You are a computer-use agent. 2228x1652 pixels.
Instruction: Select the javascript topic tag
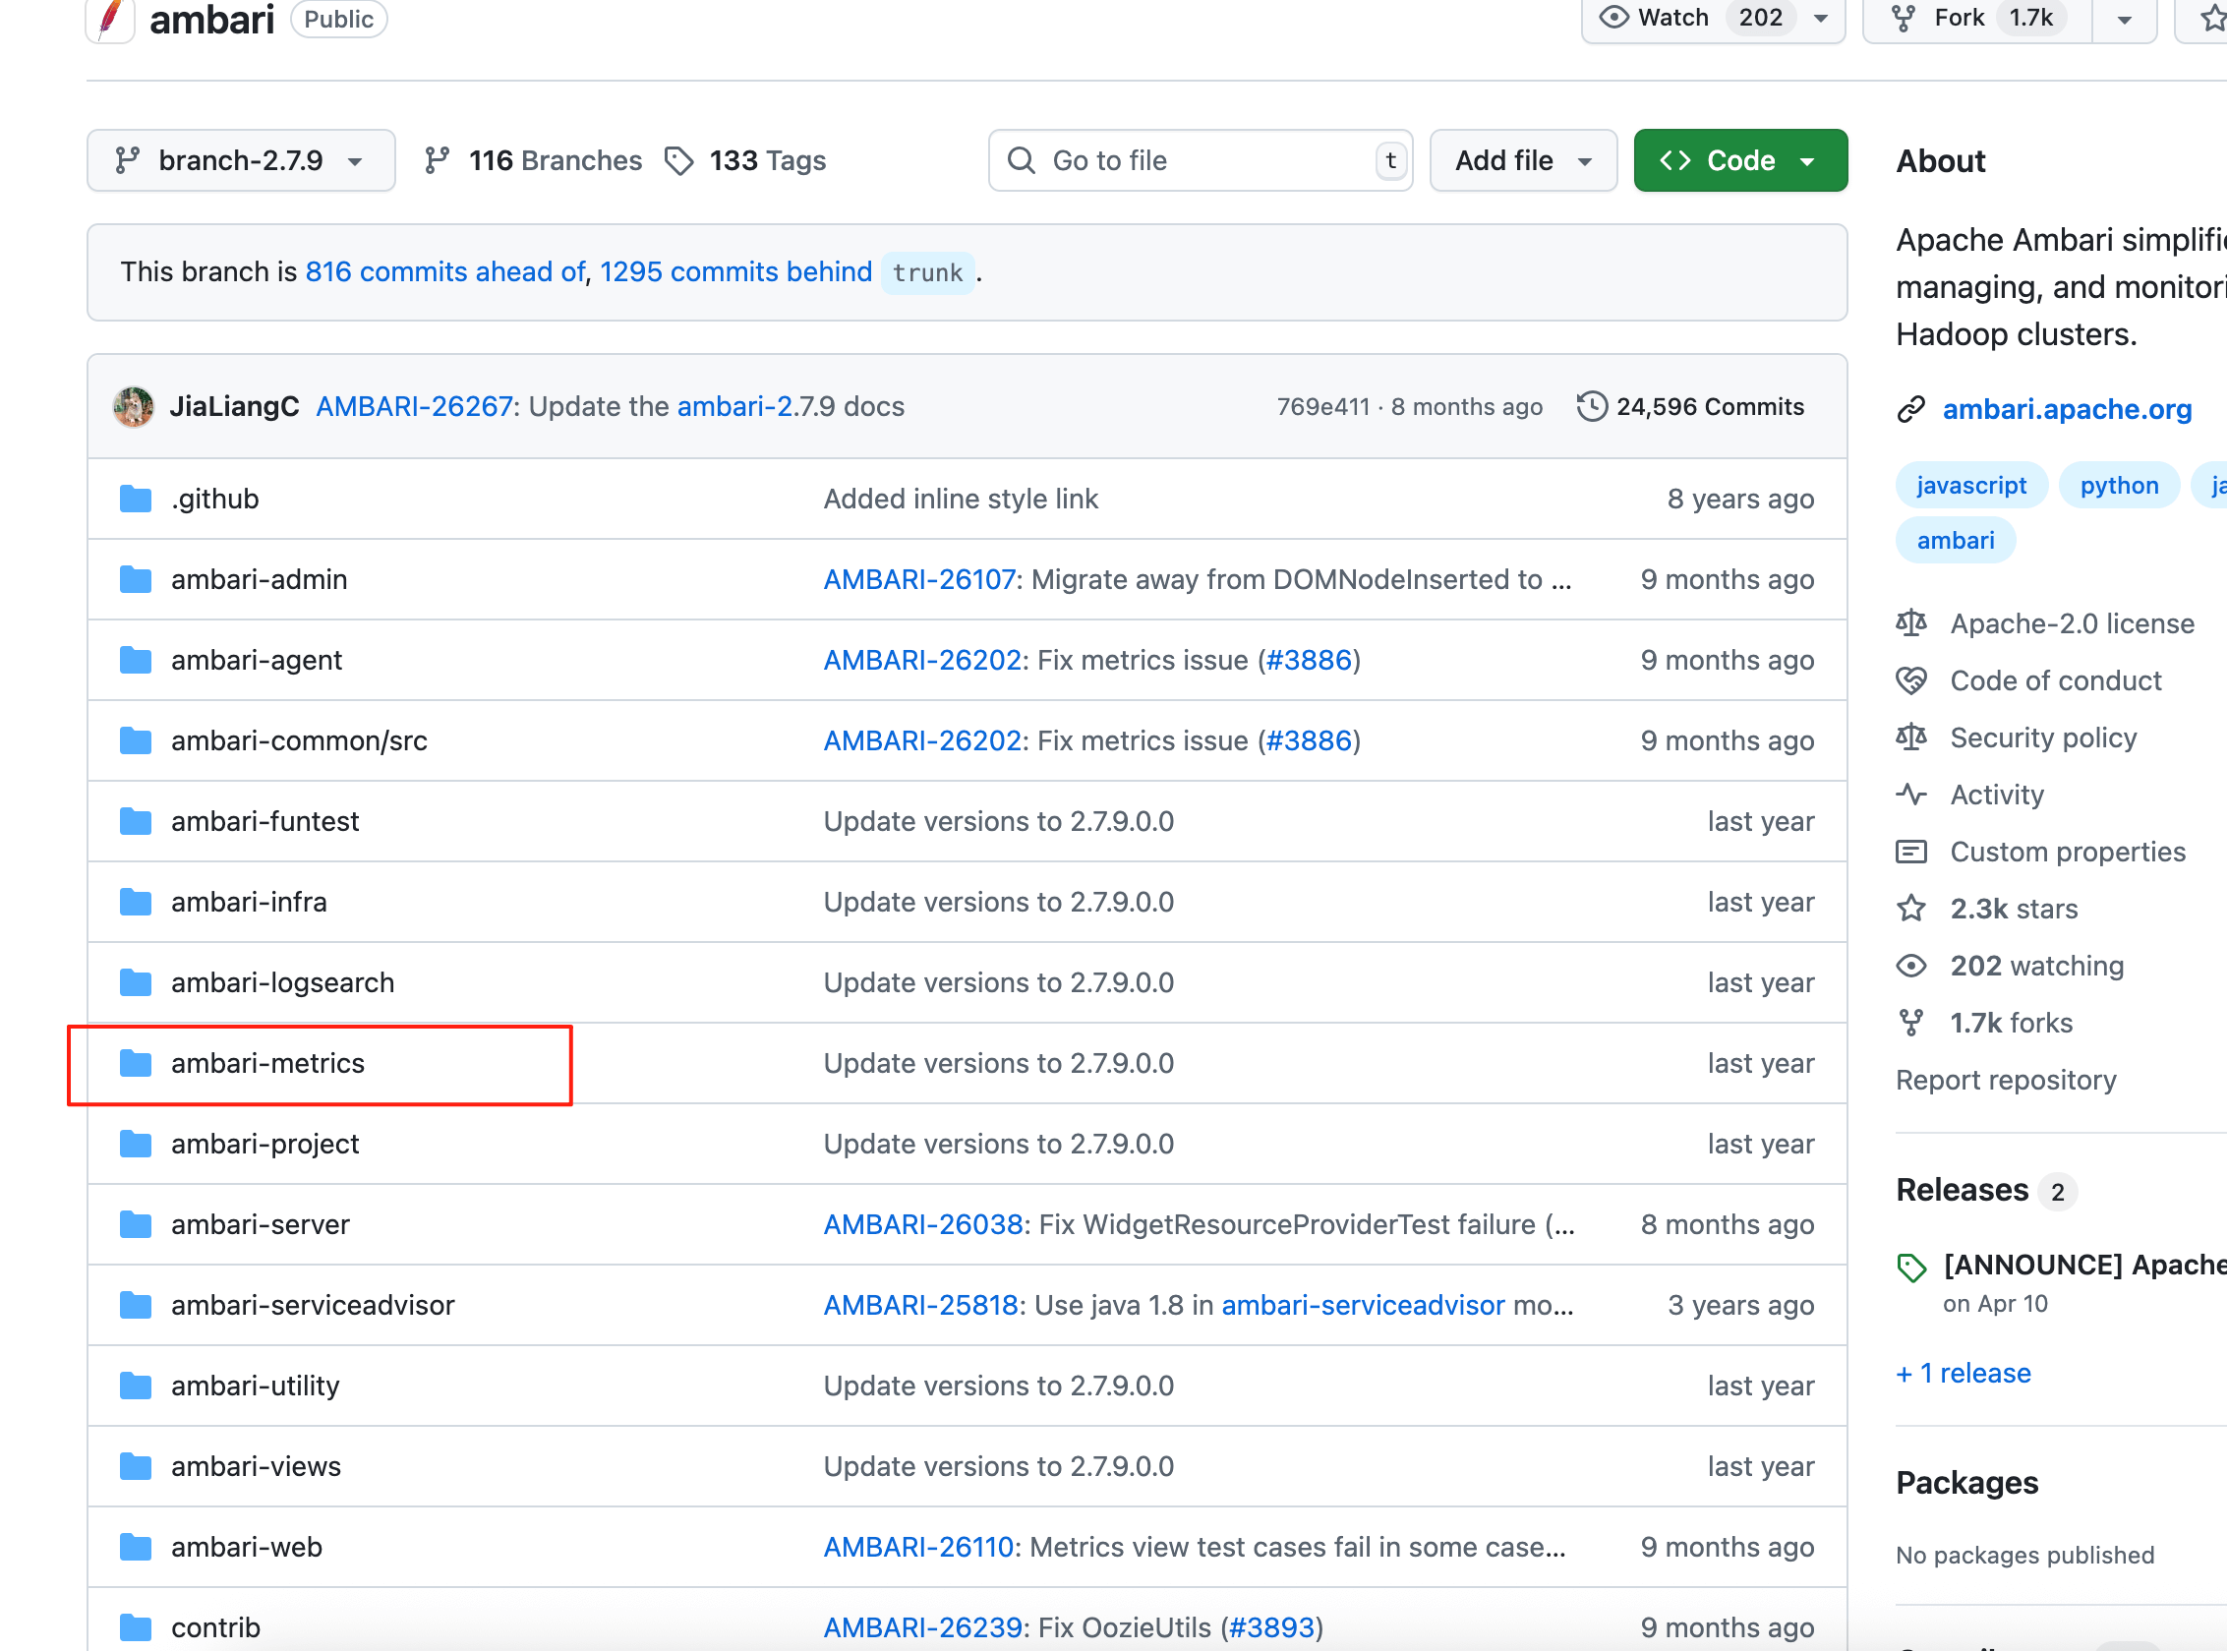[1972, 486]
